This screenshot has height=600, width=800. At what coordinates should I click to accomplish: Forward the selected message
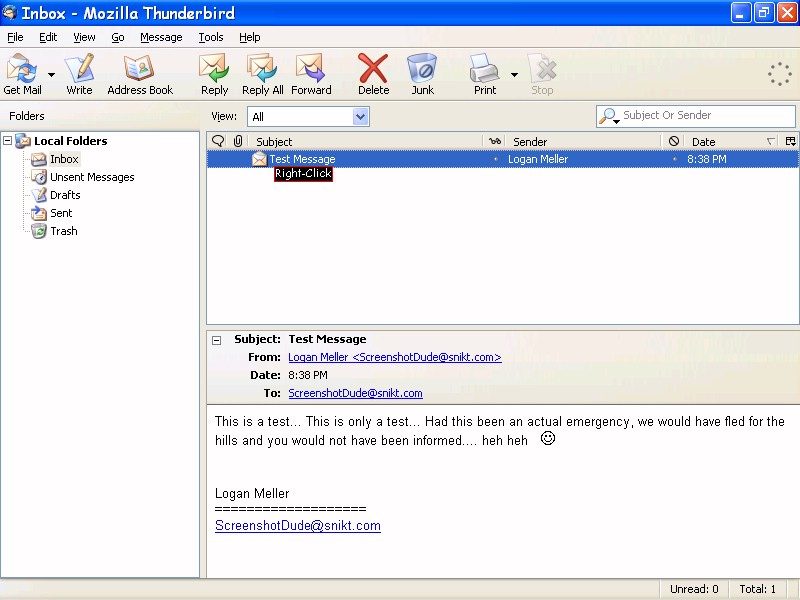click(311, 74)
